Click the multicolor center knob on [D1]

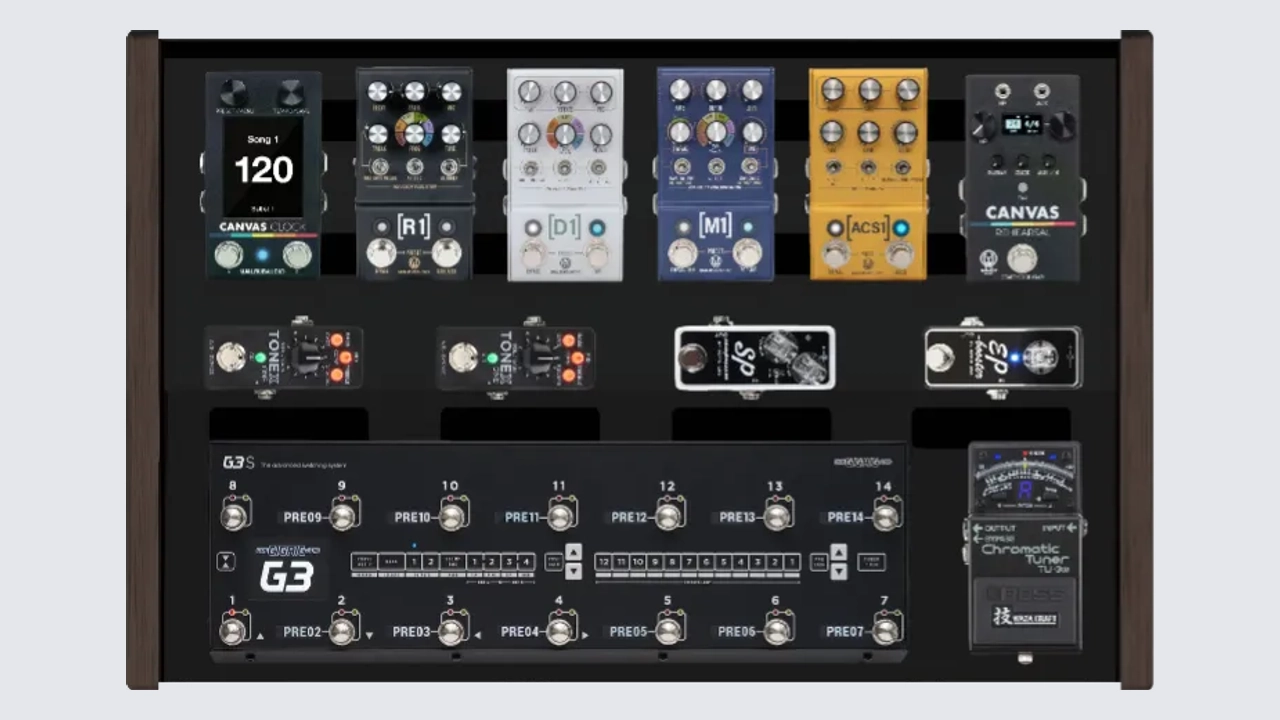point(565,133)
